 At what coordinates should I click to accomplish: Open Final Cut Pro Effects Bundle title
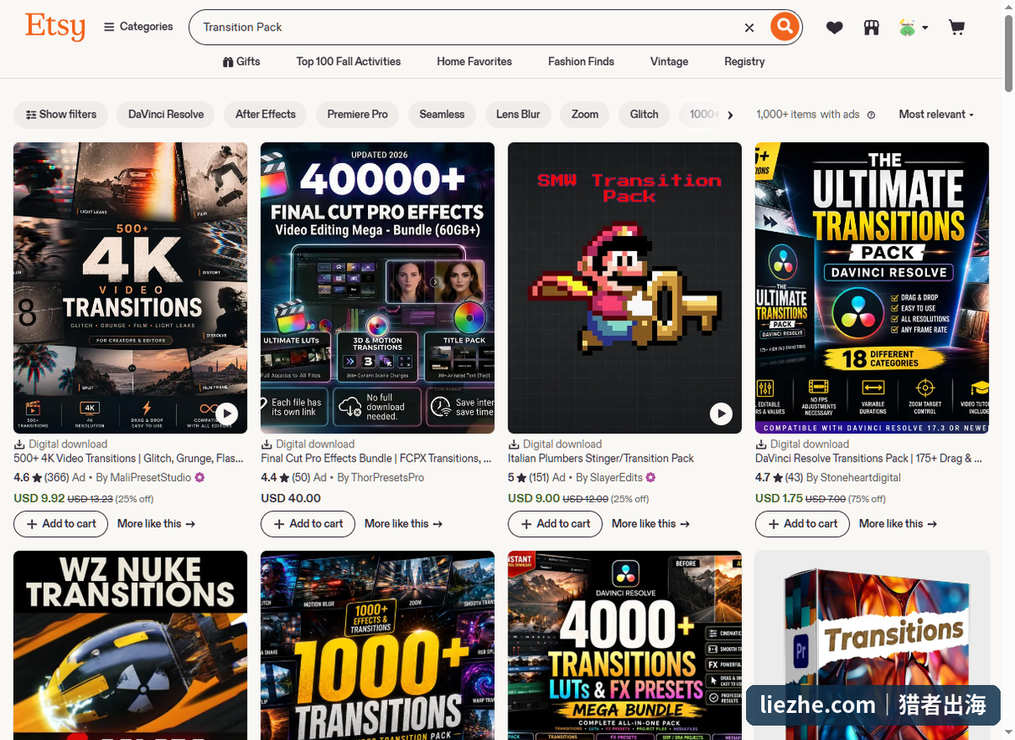pos(376,458)
